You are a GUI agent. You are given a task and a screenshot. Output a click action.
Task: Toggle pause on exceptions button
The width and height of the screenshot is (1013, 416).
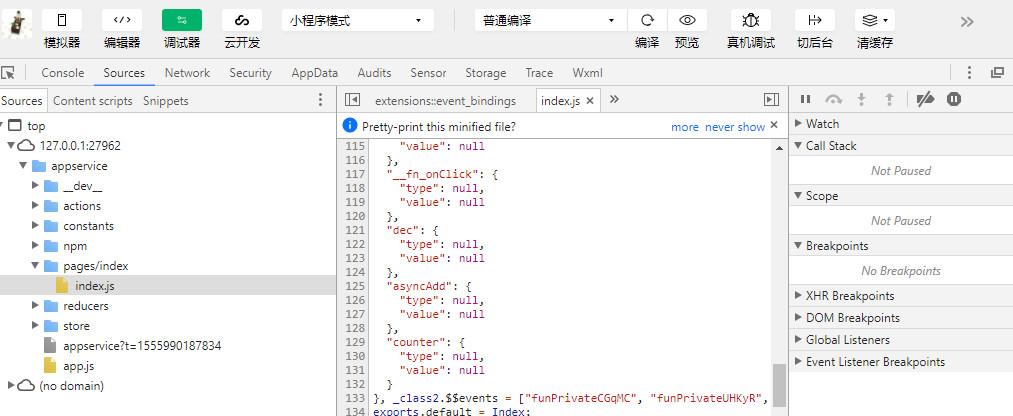click(x=954, y=99)
